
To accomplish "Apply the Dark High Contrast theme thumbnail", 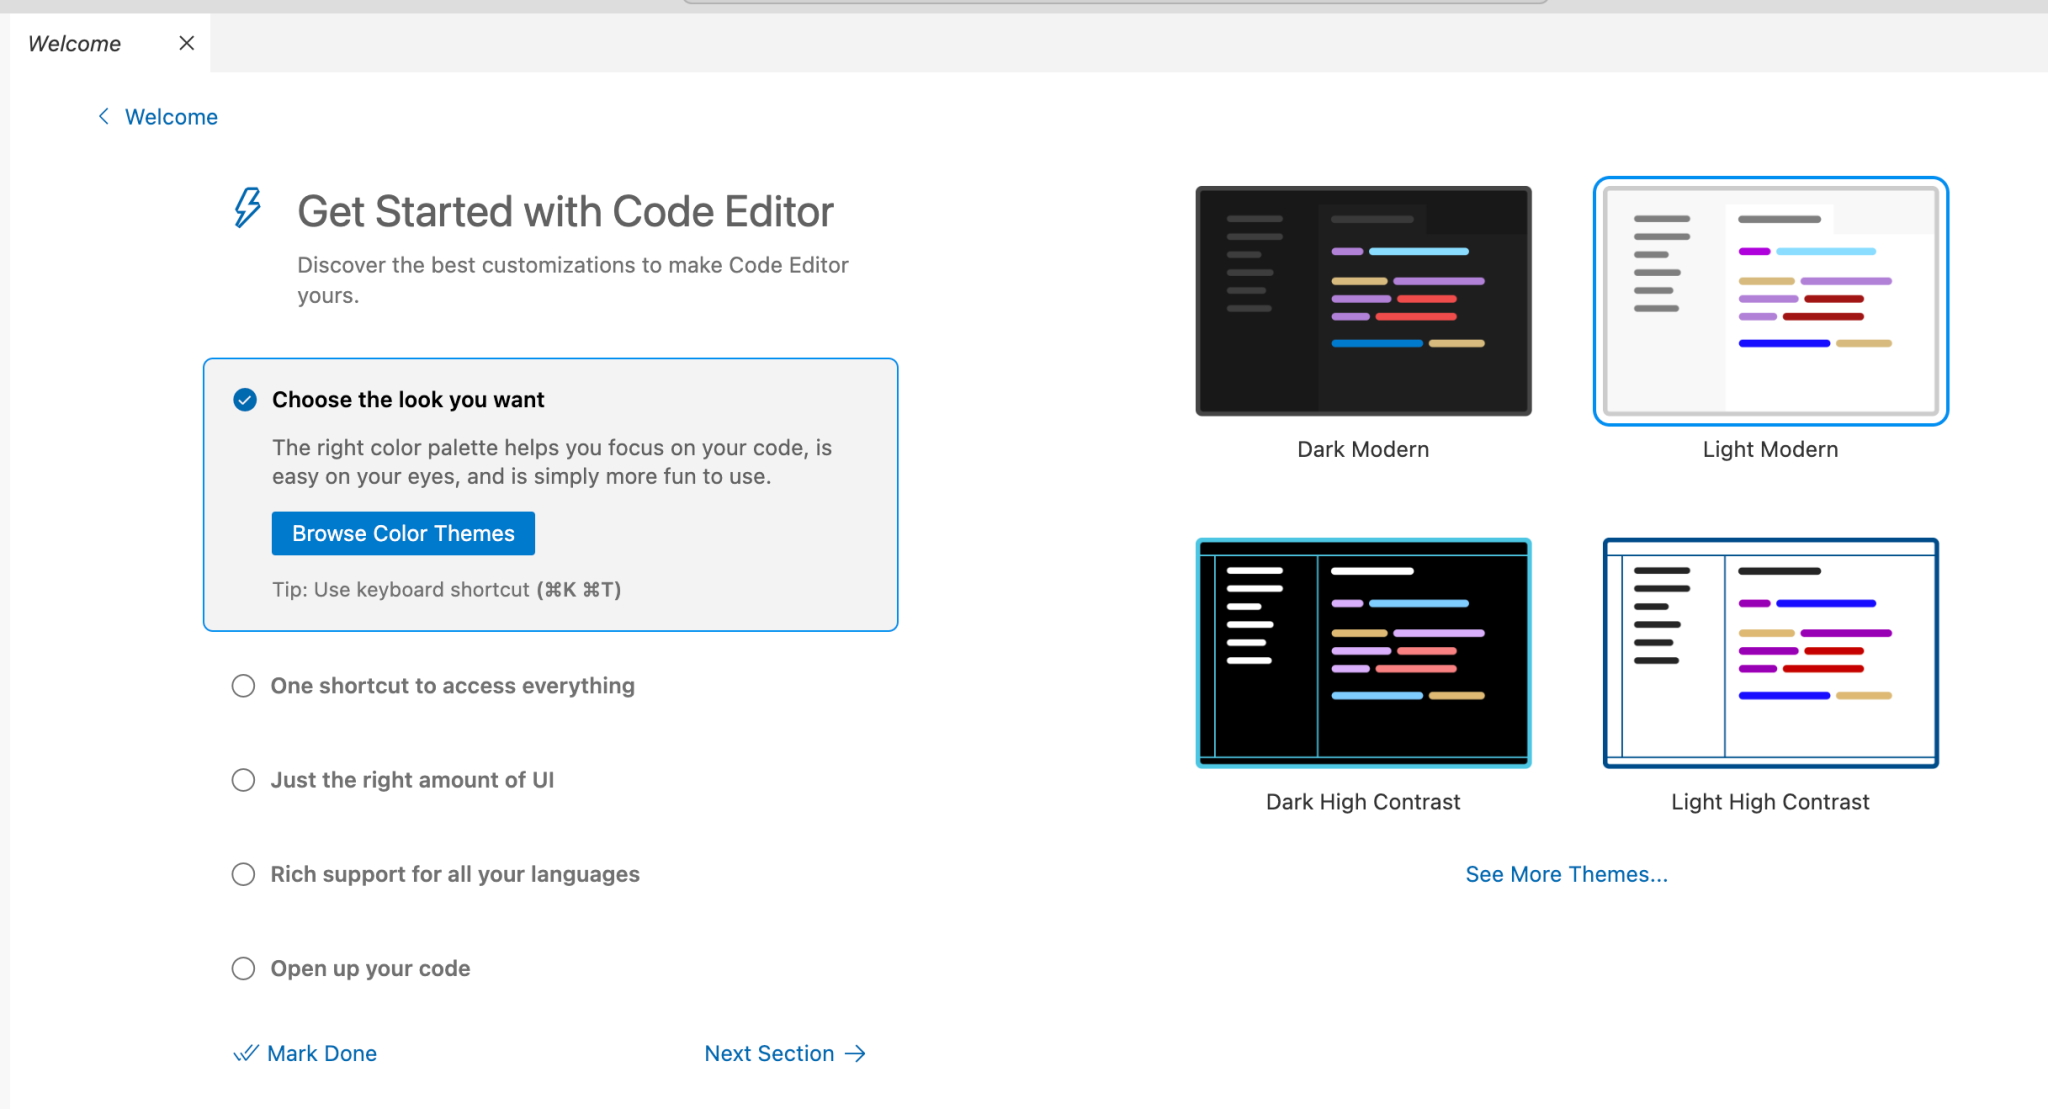I will [x=1362, y=652].
